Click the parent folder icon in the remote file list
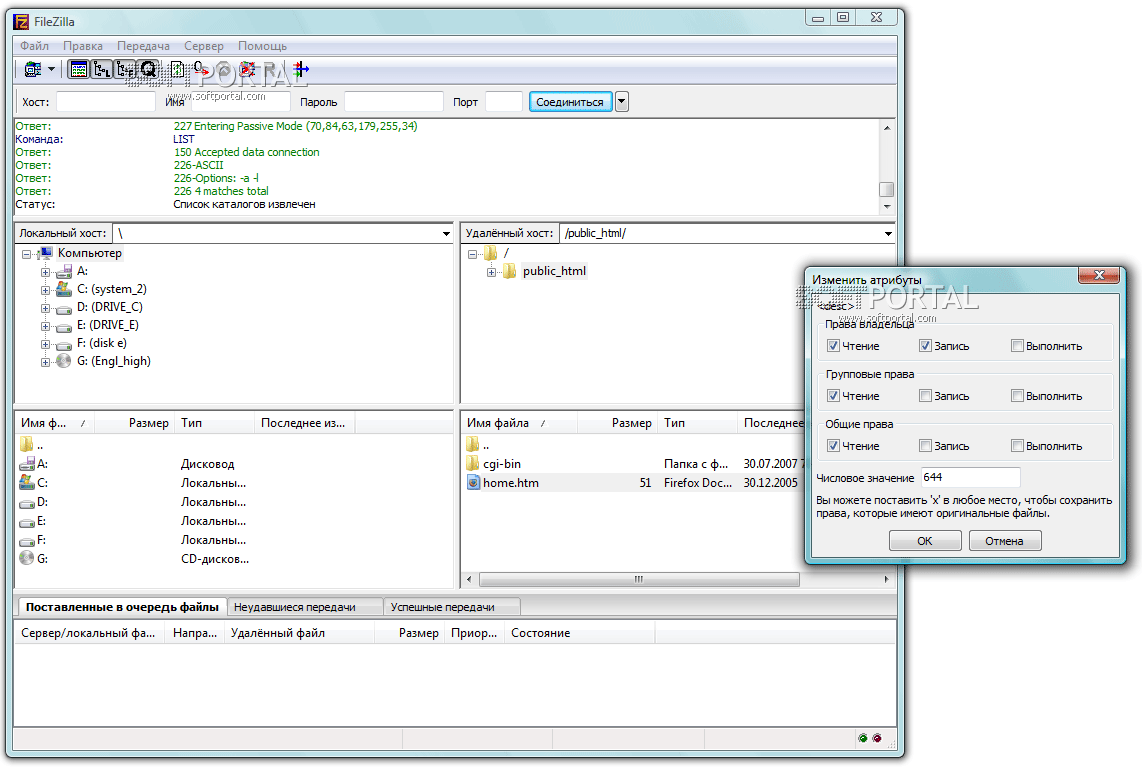 473,444
